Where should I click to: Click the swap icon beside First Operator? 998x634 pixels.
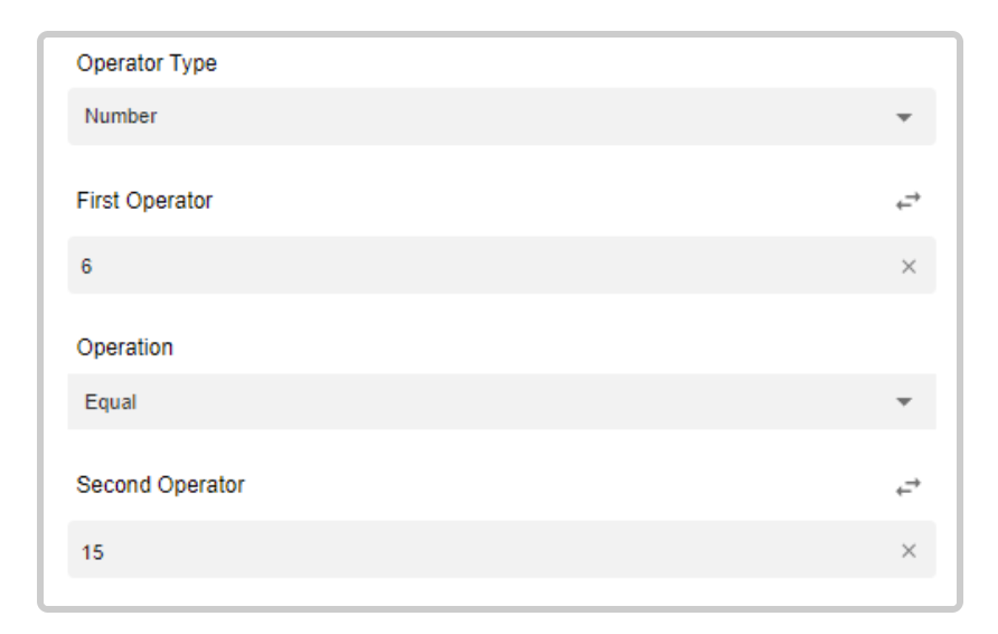[908, 201]
